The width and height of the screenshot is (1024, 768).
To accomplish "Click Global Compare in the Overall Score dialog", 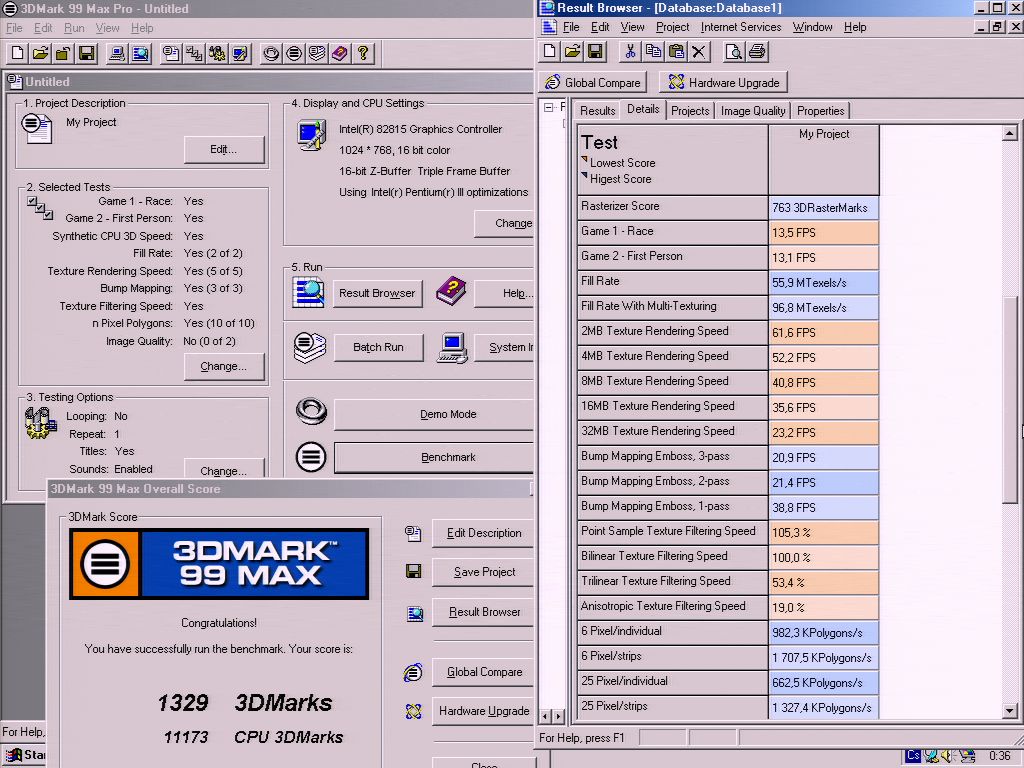I will click(x=483, y=672).
